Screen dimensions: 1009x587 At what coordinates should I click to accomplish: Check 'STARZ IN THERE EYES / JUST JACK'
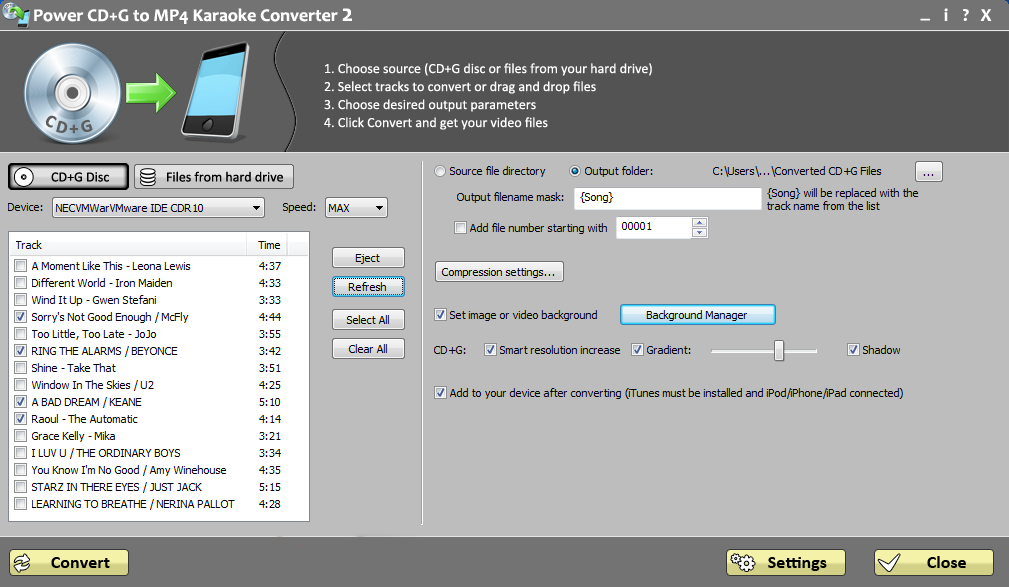click(21, 487)
